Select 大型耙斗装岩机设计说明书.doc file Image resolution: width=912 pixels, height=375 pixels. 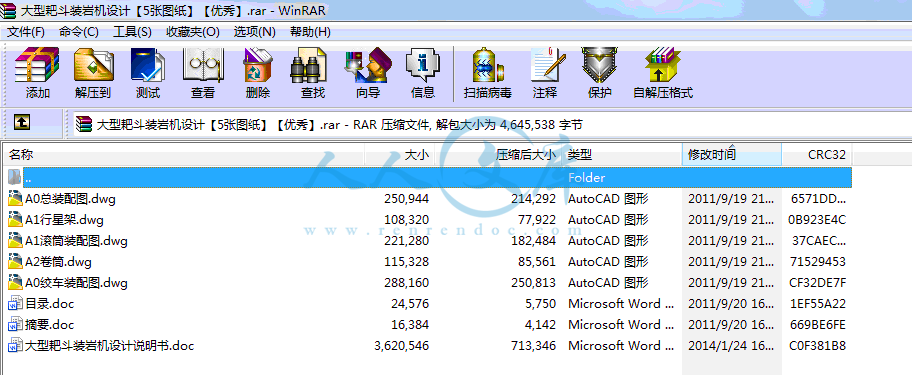(428, 346)
